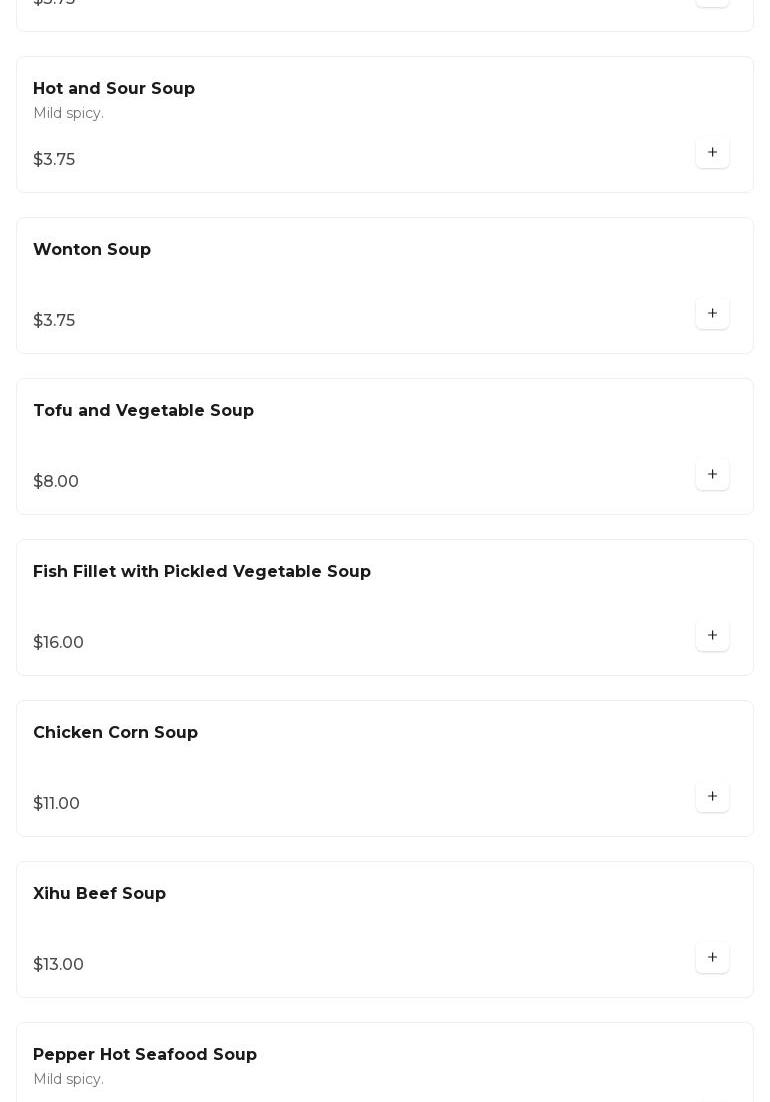Click the $13.00 Xihu Beef Soup price
Screen dimensions: 770x1102
tap(58, 965)
